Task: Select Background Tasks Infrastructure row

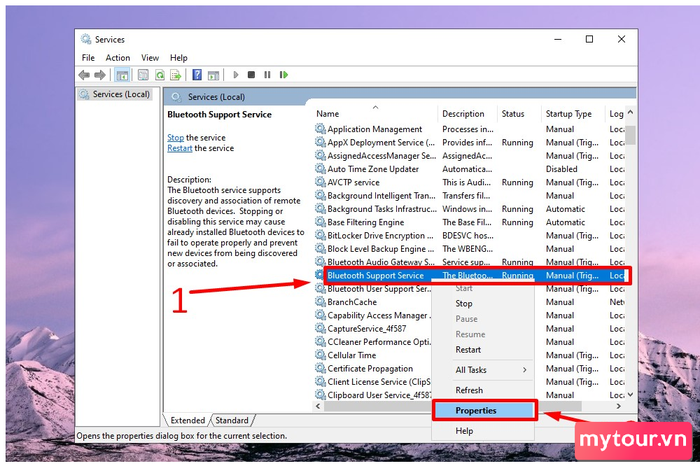Action: tap(469, 209)
